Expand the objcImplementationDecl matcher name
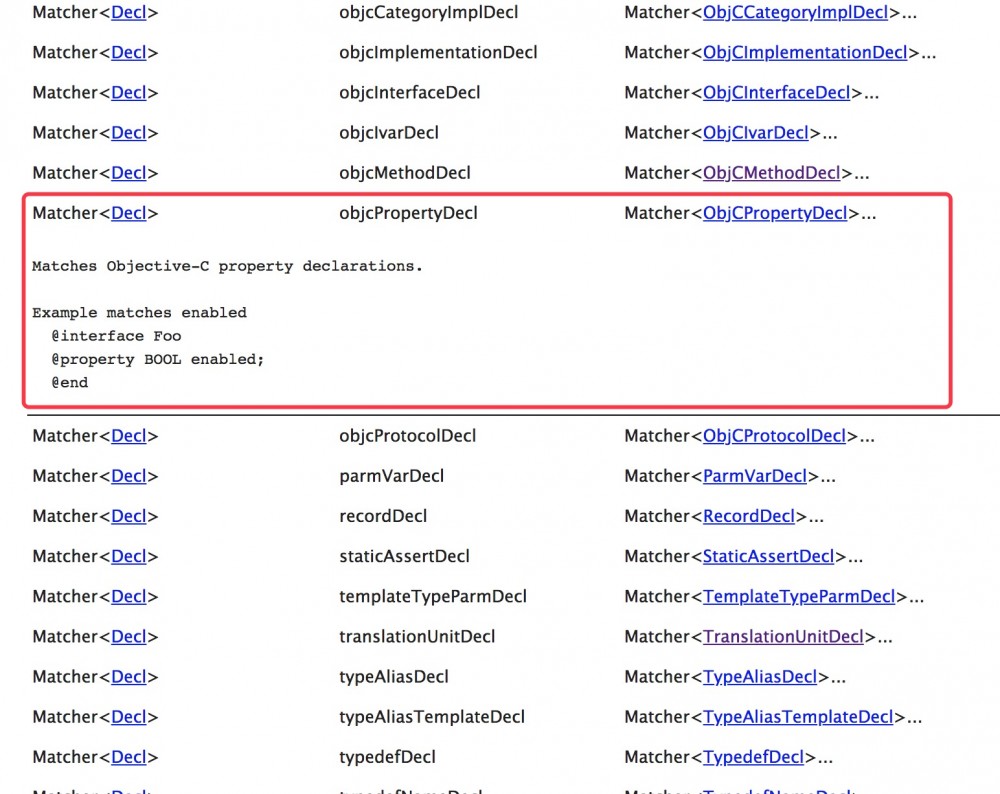This screenshot has width=1000, height=794. click(438, 53)
